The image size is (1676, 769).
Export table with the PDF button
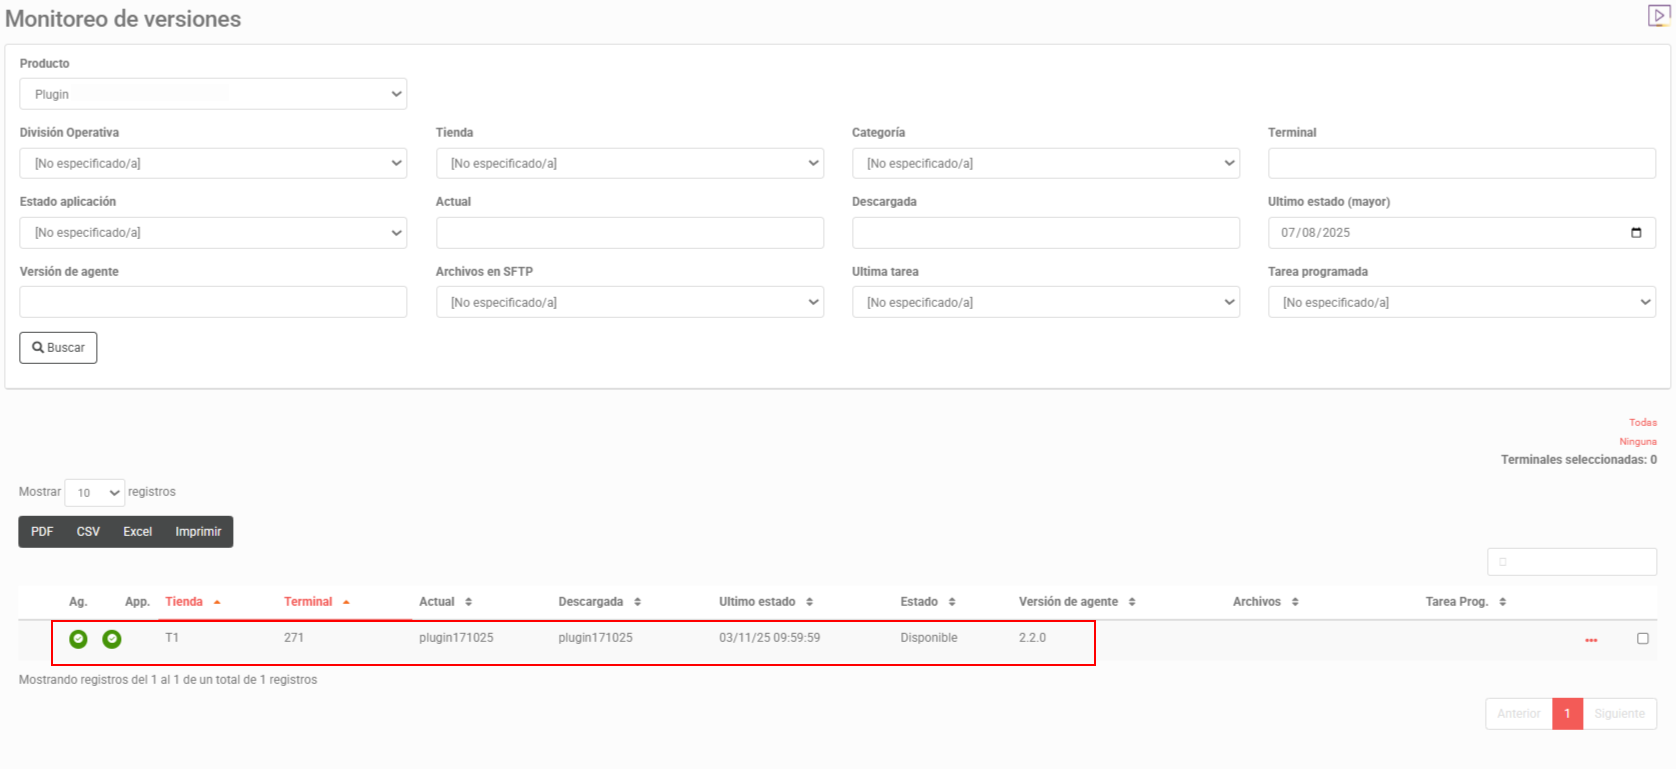42,532
